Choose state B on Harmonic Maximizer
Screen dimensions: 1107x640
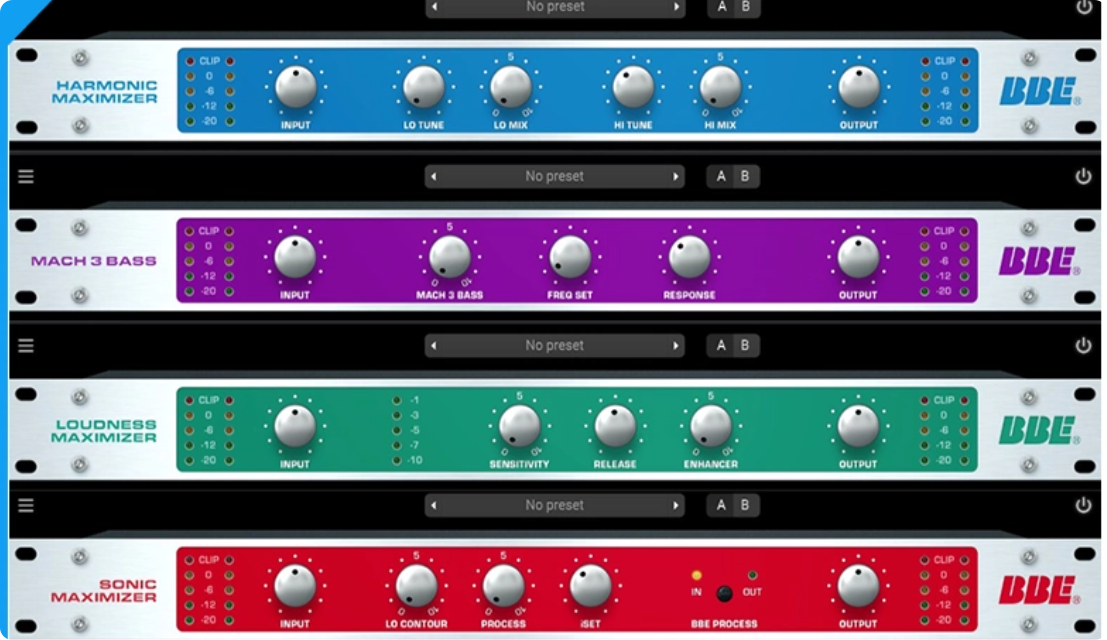point(746,7)
